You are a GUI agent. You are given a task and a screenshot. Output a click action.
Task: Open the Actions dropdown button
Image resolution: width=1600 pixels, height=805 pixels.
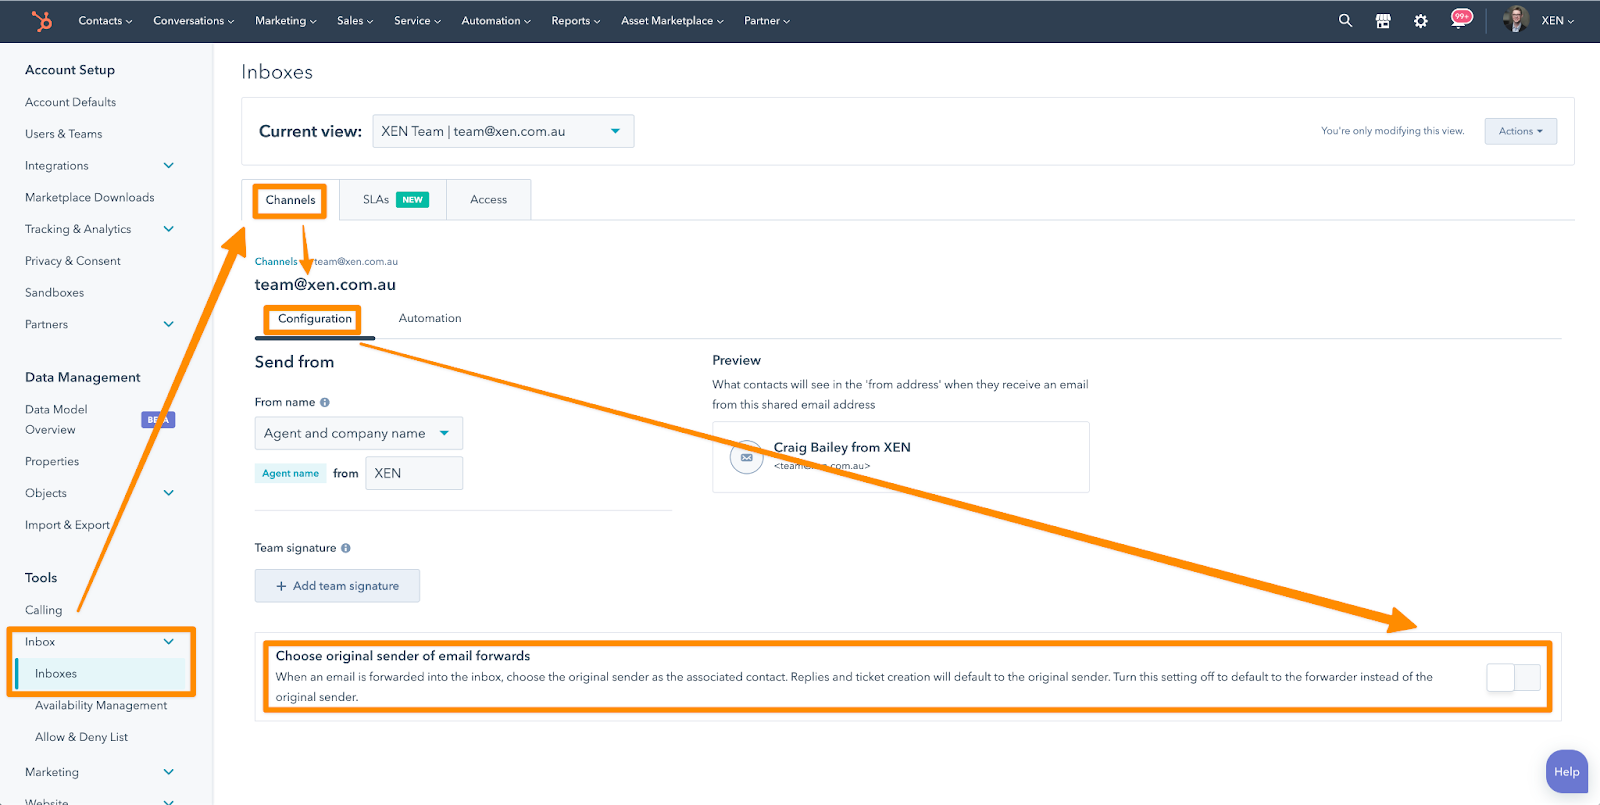click(1520, 131)
